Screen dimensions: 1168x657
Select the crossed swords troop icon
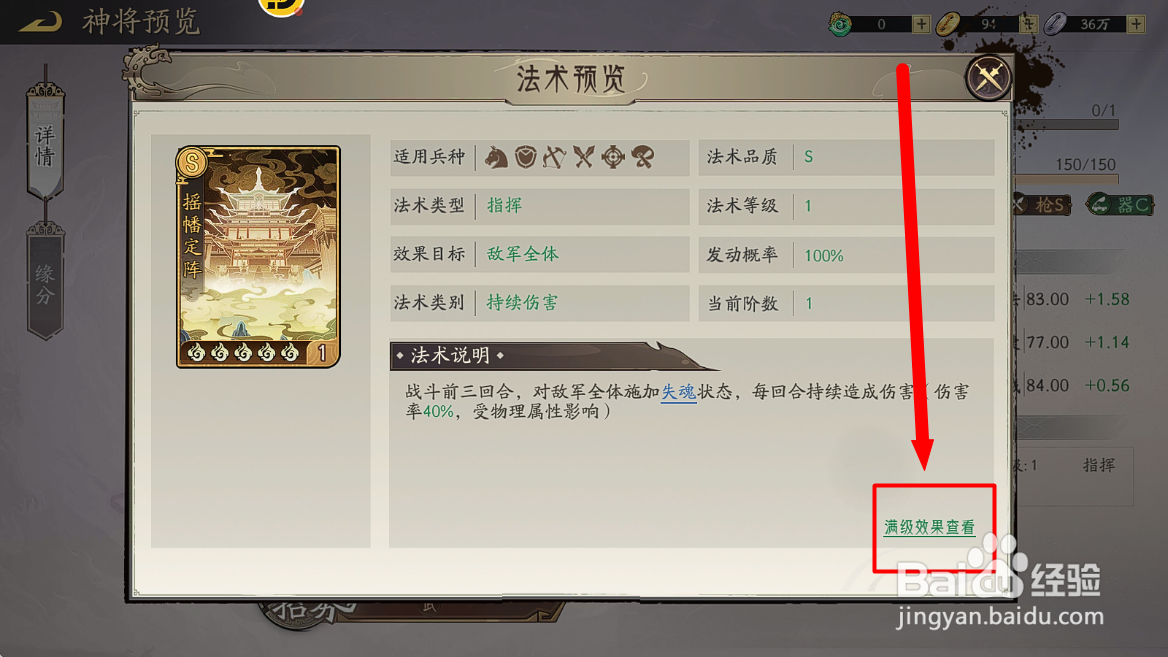(584, 157)
